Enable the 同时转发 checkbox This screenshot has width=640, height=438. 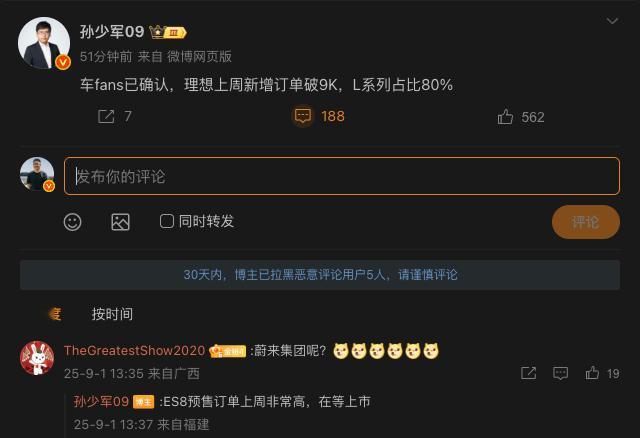(167, 221)
